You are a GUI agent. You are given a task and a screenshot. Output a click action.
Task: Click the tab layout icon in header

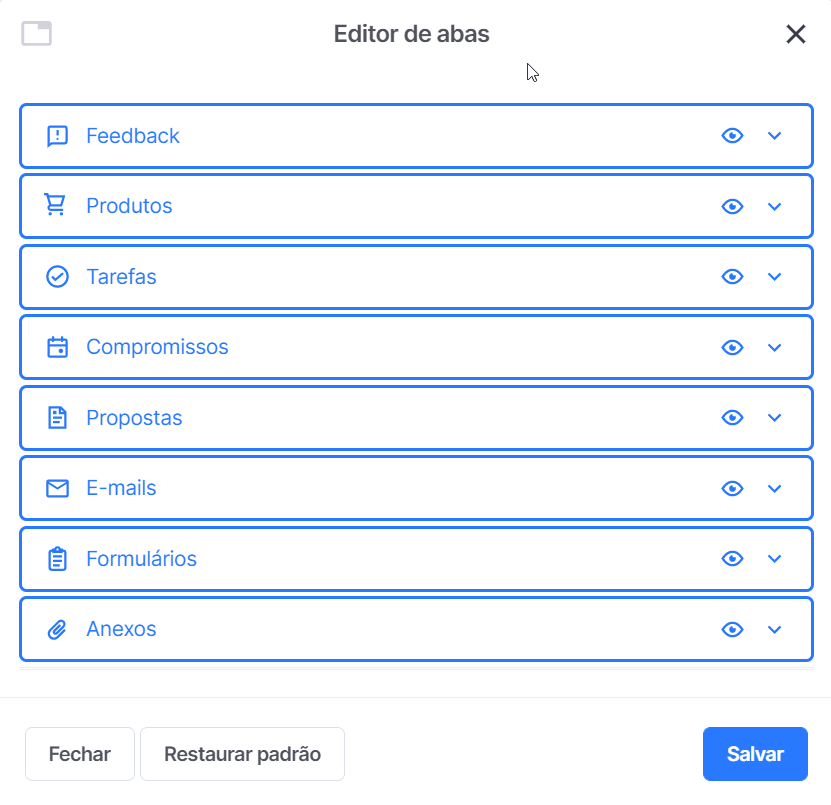click(x=37, y=34)
